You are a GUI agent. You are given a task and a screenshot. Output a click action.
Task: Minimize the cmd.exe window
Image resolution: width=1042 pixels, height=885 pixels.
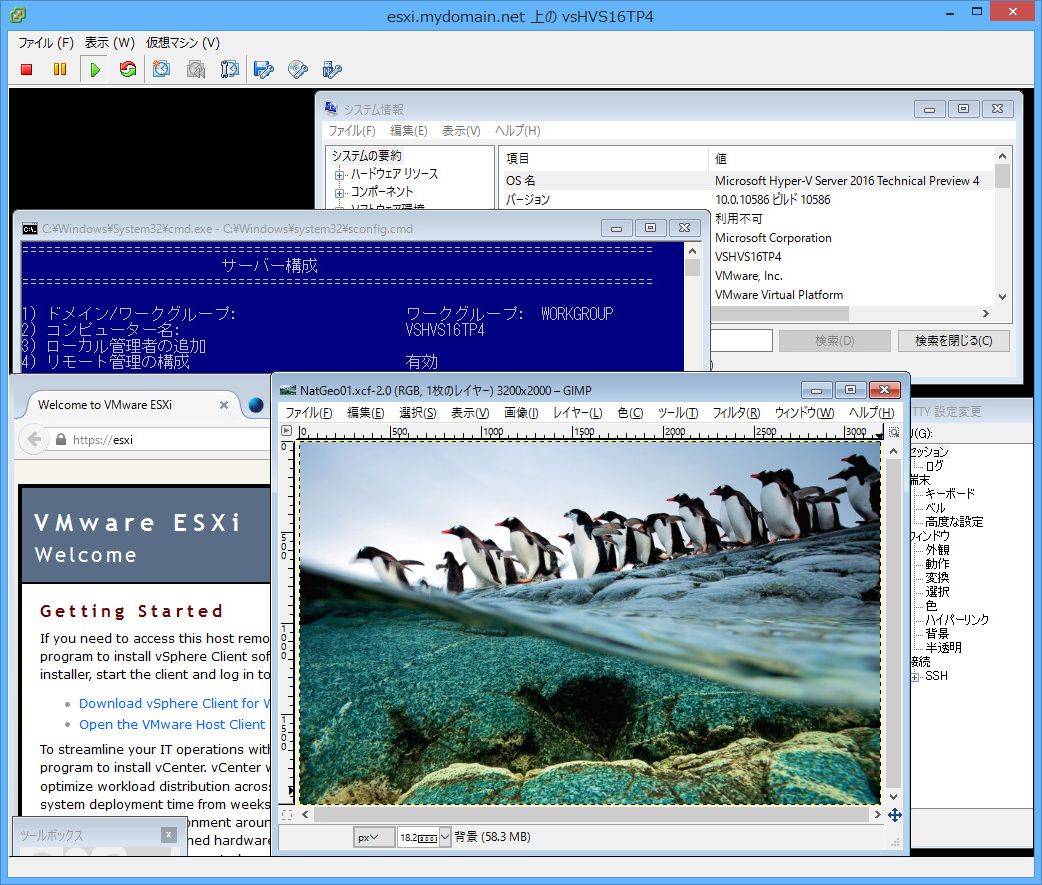point(617,228)
